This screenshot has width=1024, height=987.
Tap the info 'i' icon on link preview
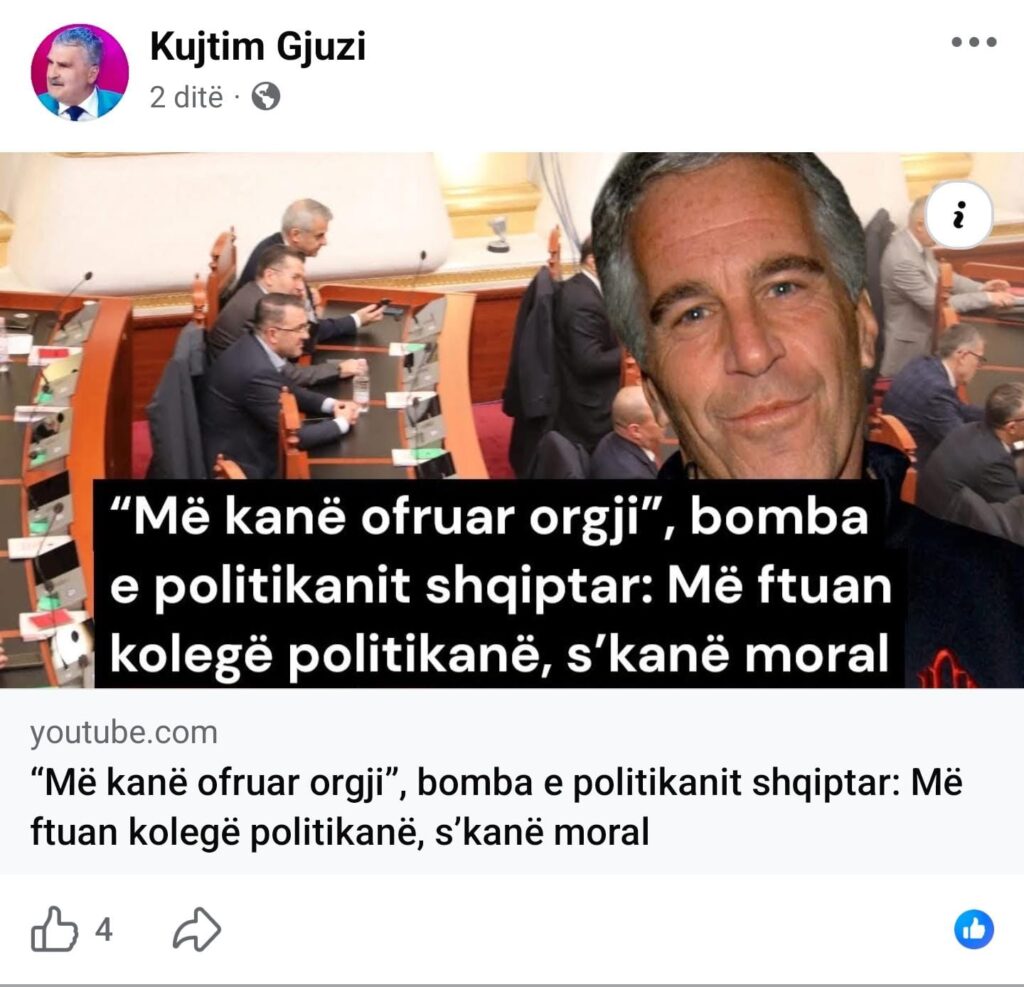959,215
